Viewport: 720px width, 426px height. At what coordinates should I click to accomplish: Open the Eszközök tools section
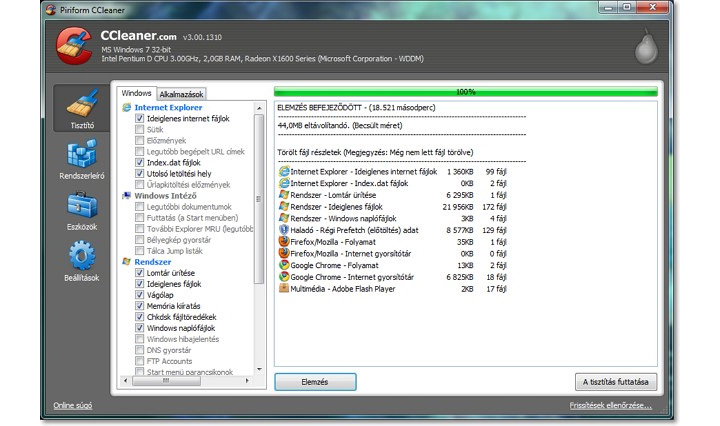pyautogui.click(x=82, y=211)
